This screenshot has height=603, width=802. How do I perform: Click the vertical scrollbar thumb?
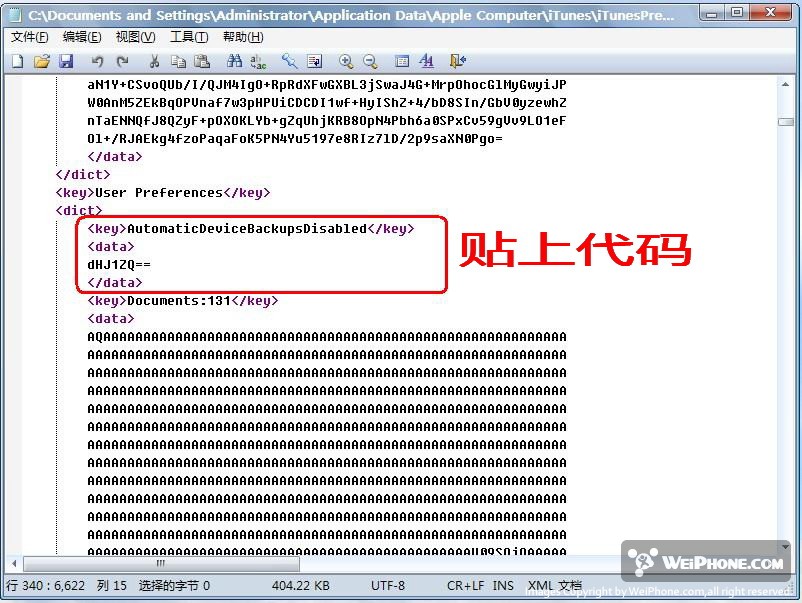tap(785, 122)
